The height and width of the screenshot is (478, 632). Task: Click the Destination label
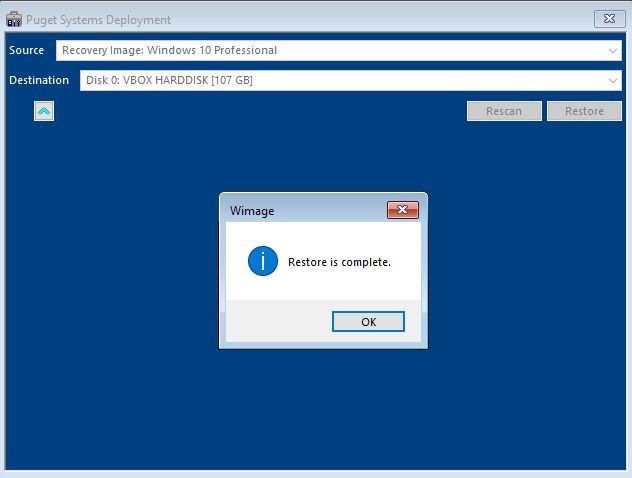[39, 80]
